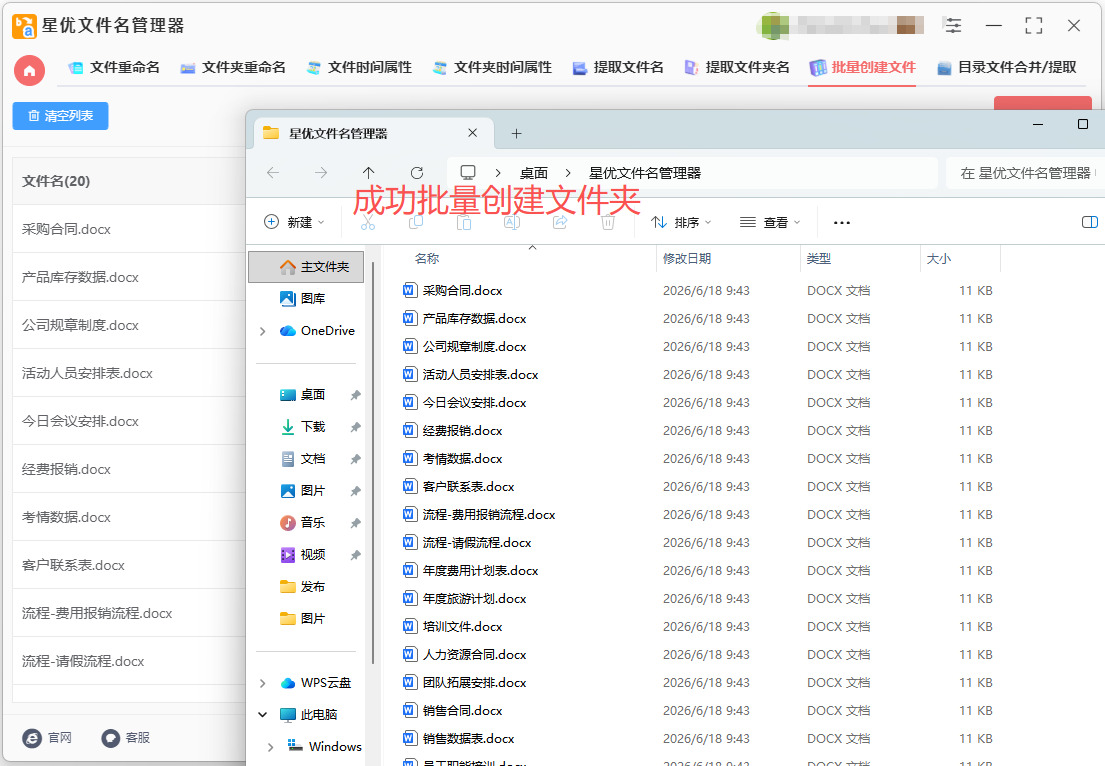The image size is (1105, 766).
Task: Click the Cut scissors icon
Action: (x=368, y=223)
